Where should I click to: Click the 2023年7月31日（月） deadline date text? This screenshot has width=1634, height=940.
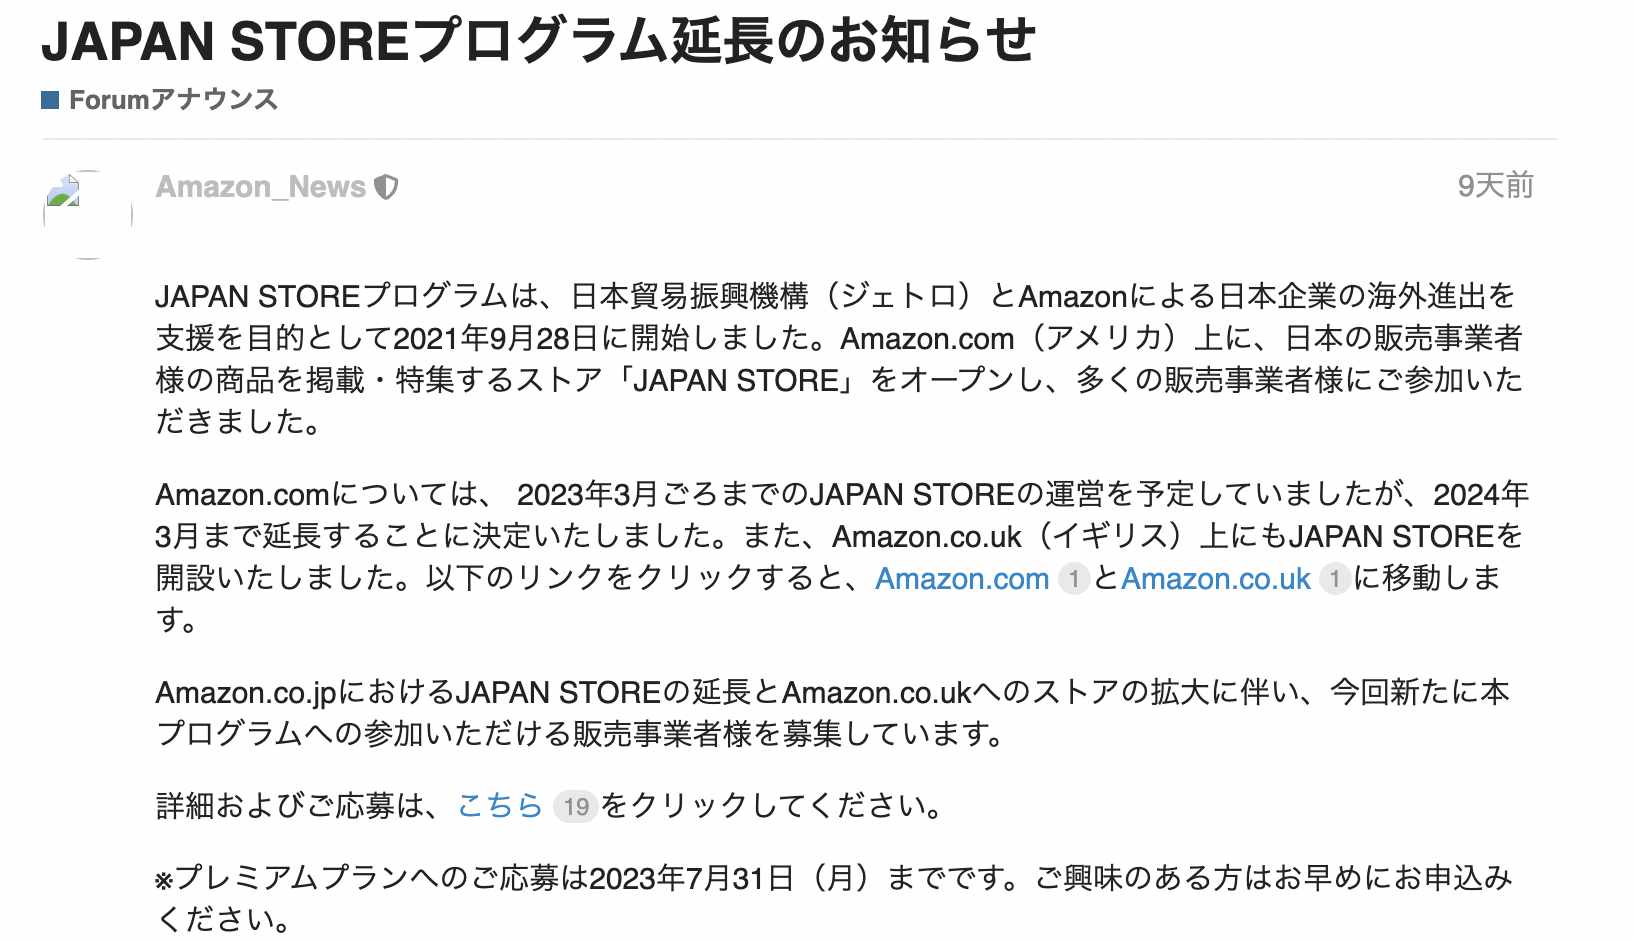733,878
